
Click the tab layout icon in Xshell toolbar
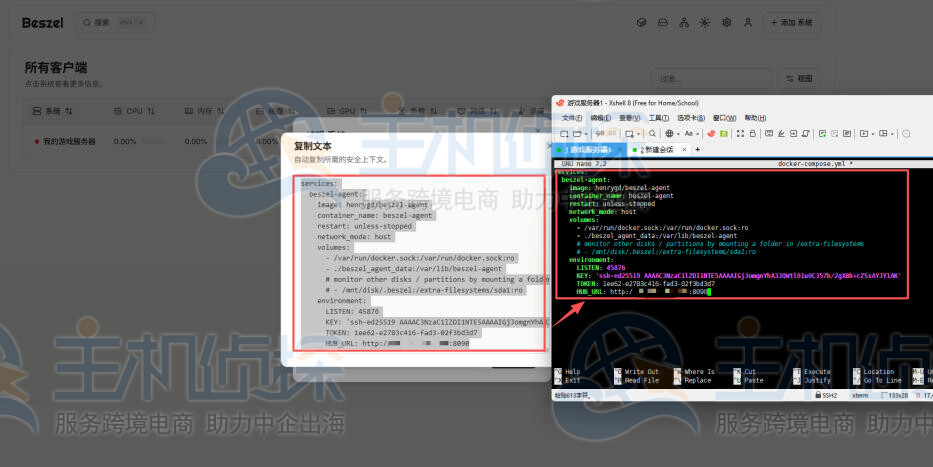coord(863,134)
